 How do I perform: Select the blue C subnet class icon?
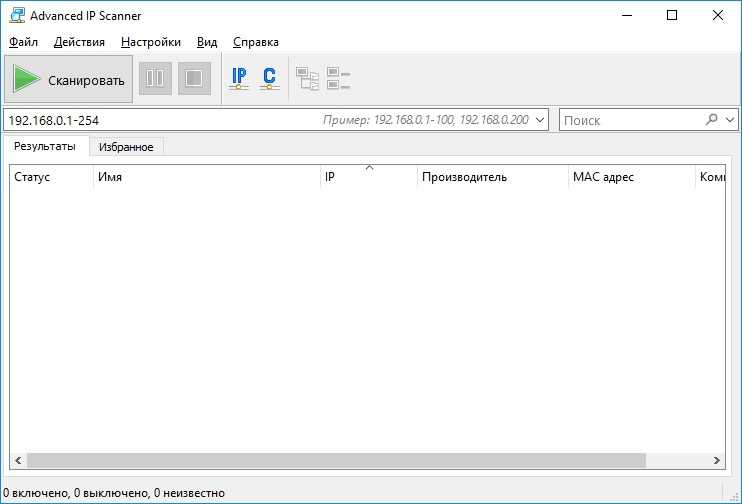pyautogui.click(x=269, y=79)
